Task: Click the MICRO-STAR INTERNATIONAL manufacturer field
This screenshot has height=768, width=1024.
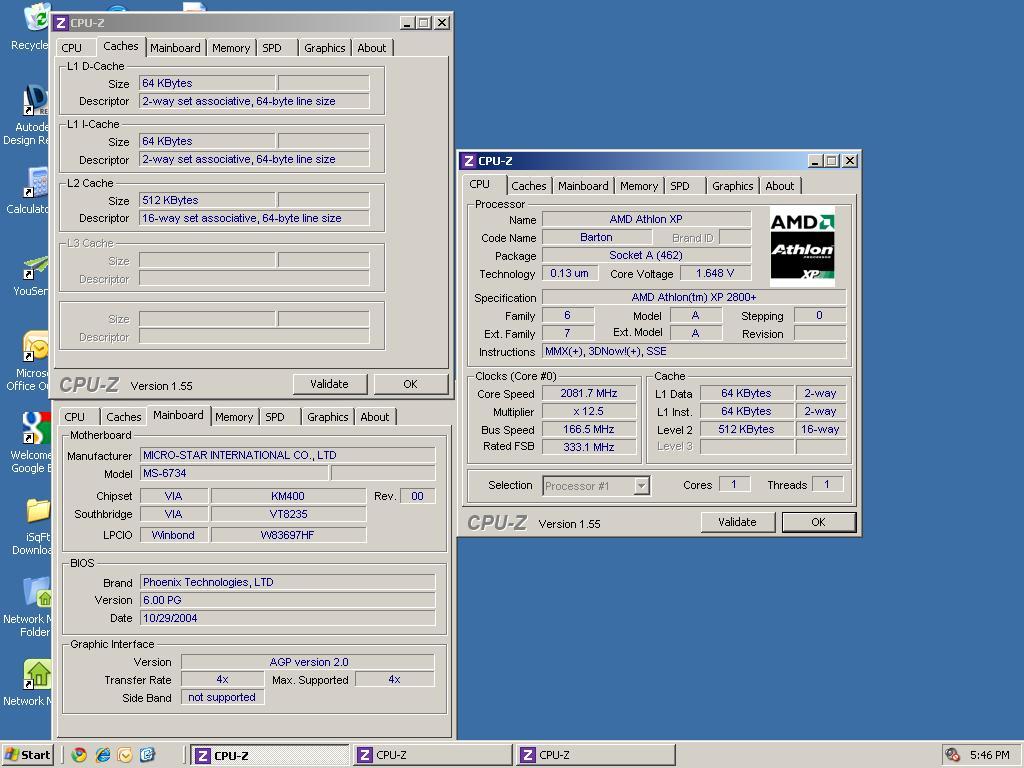Action: click(x=288, y=455)
